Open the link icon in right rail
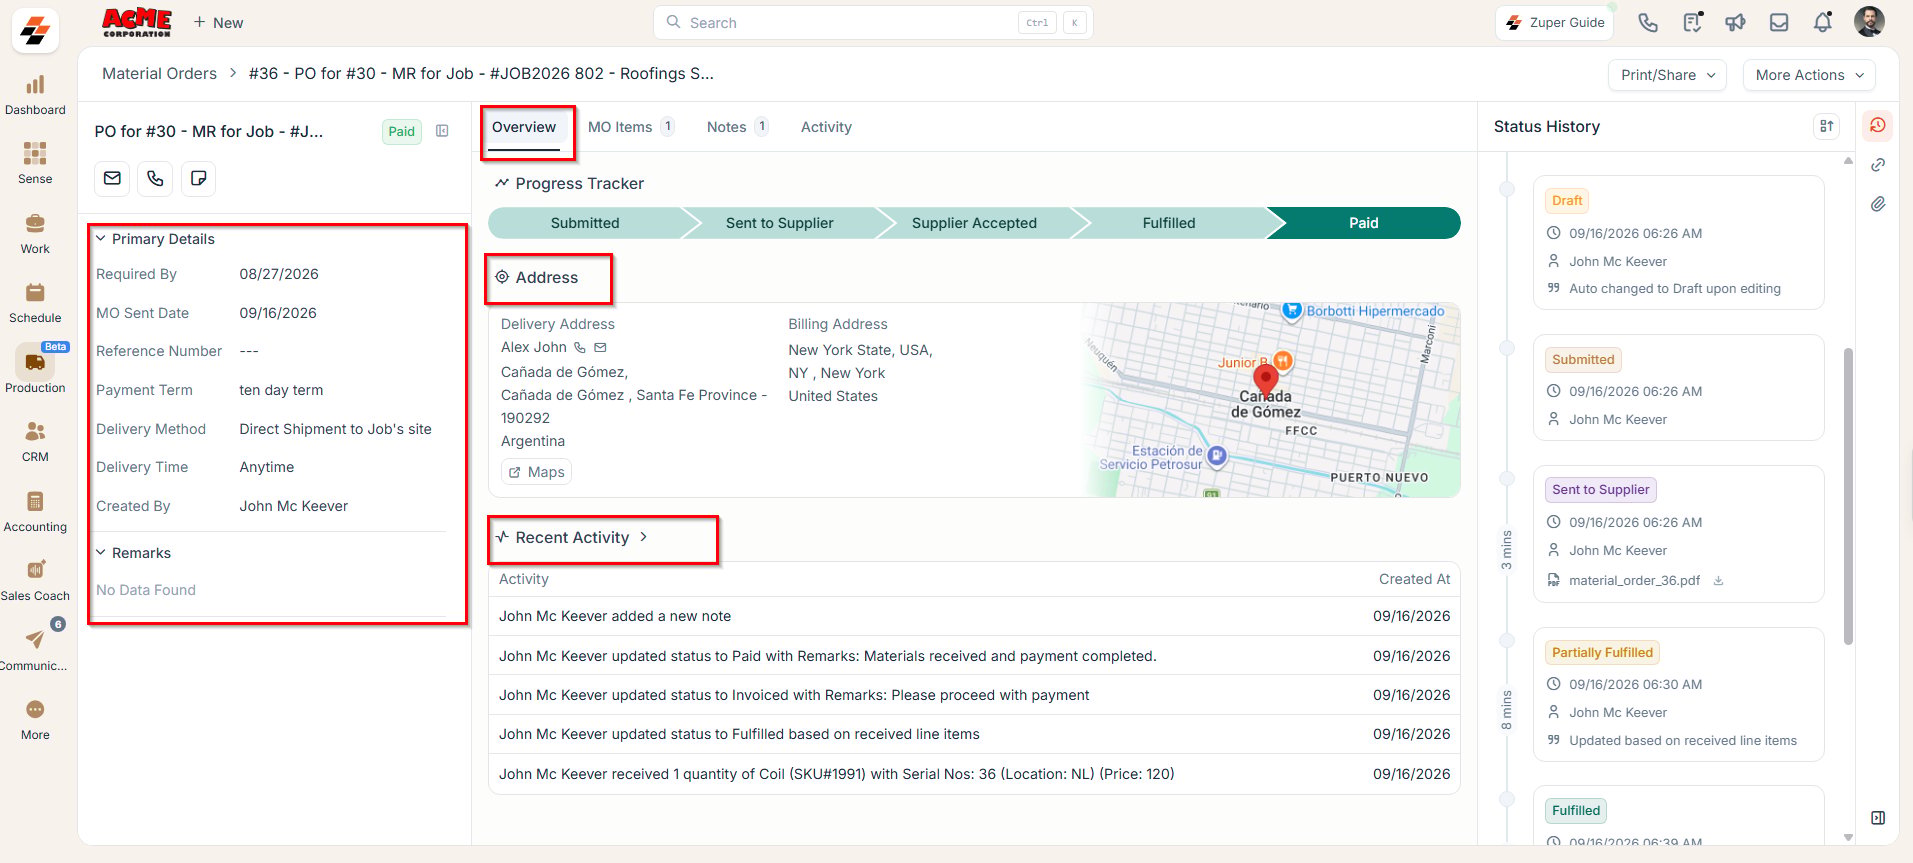This screenshot has height=863, width=1913. (1878, 165)
